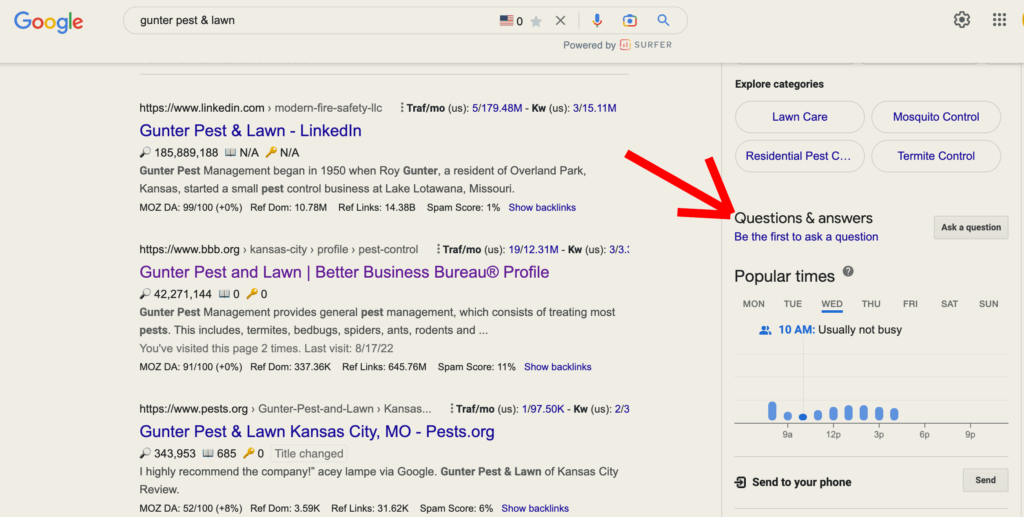Open three-dot menu beside pests.org result
1024x517 pixels.
point(451,409)
